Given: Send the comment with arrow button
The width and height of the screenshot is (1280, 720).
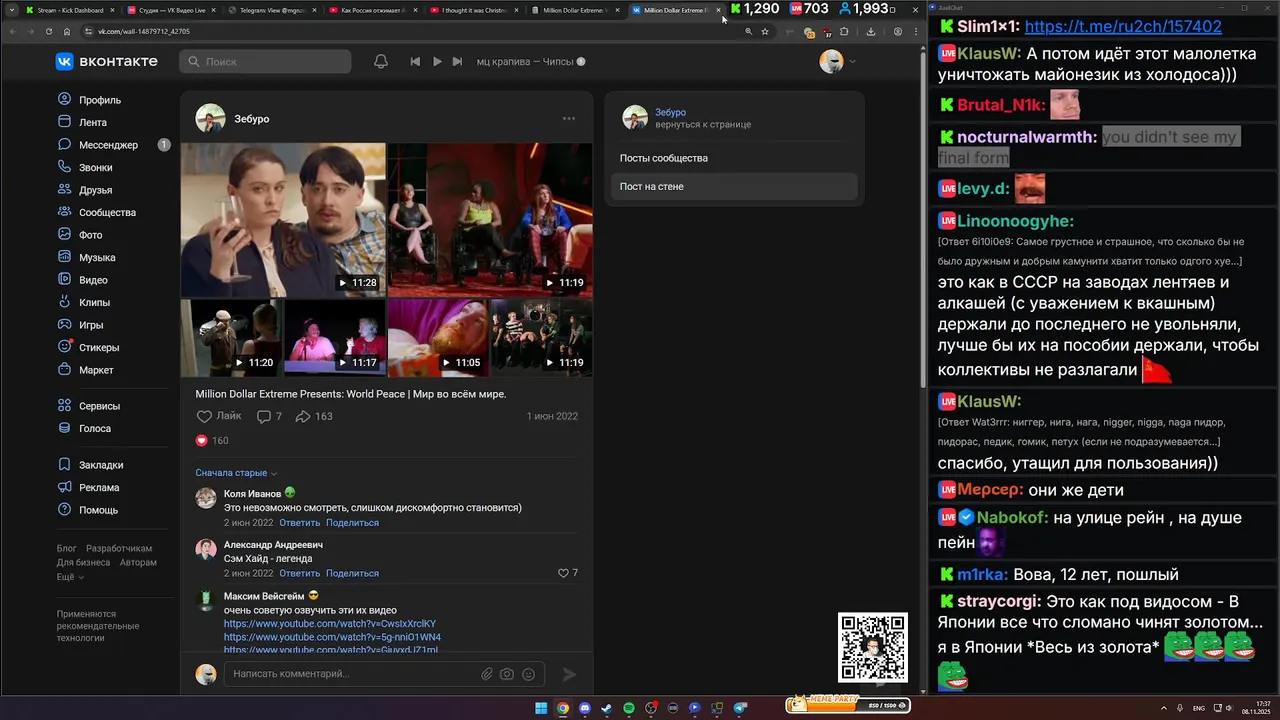Looking at the screenshot, I should [x=569, y=674].
